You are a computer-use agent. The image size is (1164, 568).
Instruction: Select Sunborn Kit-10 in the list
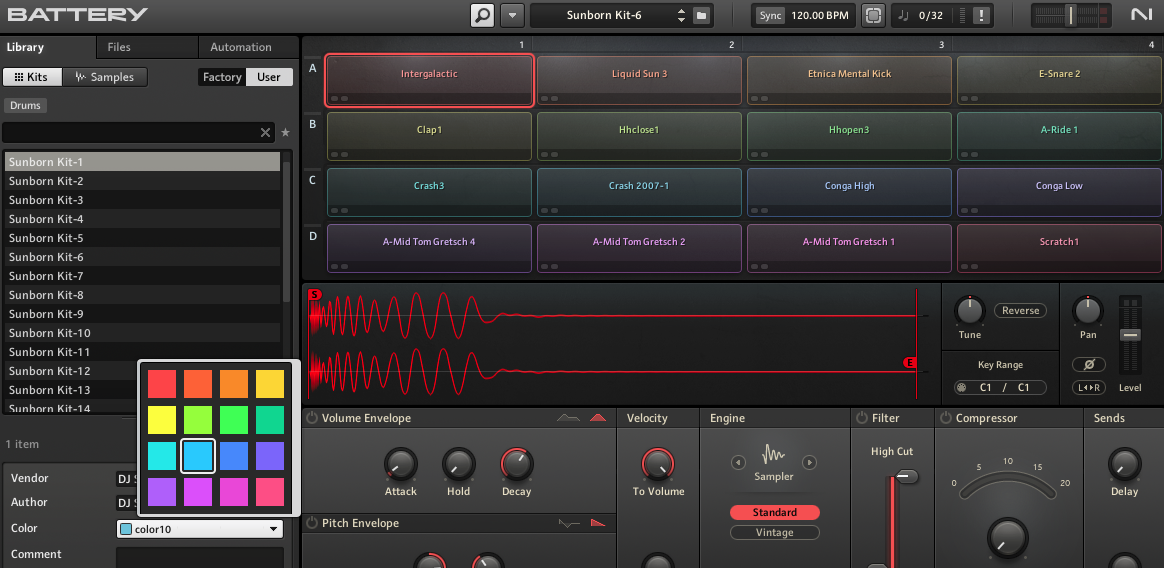pyautogui.click(x=142, y=333)
